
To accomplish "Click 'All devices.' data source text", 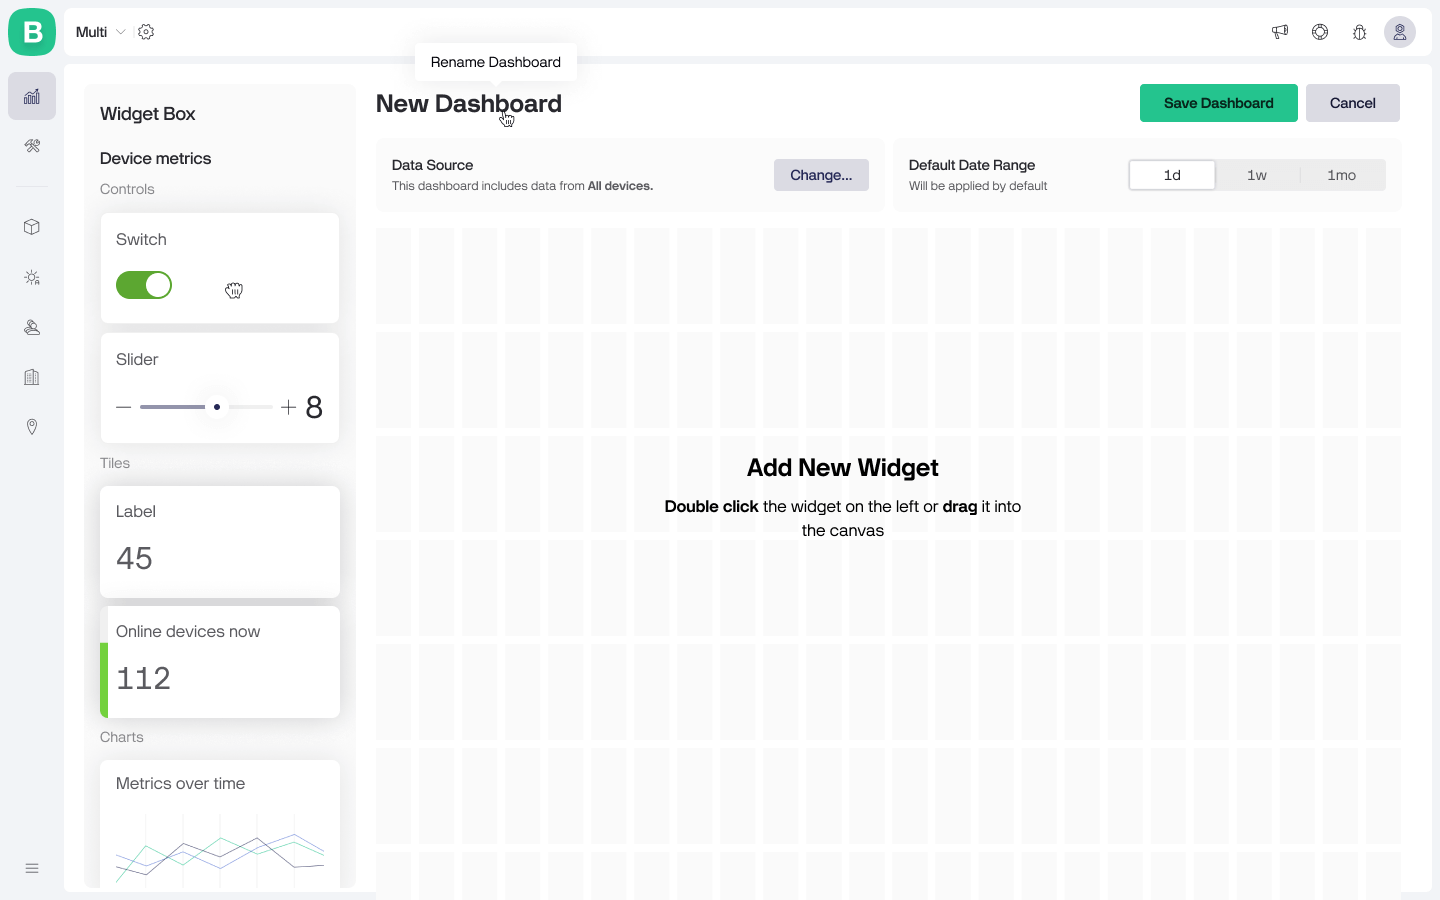I will (x=620, y=186).
